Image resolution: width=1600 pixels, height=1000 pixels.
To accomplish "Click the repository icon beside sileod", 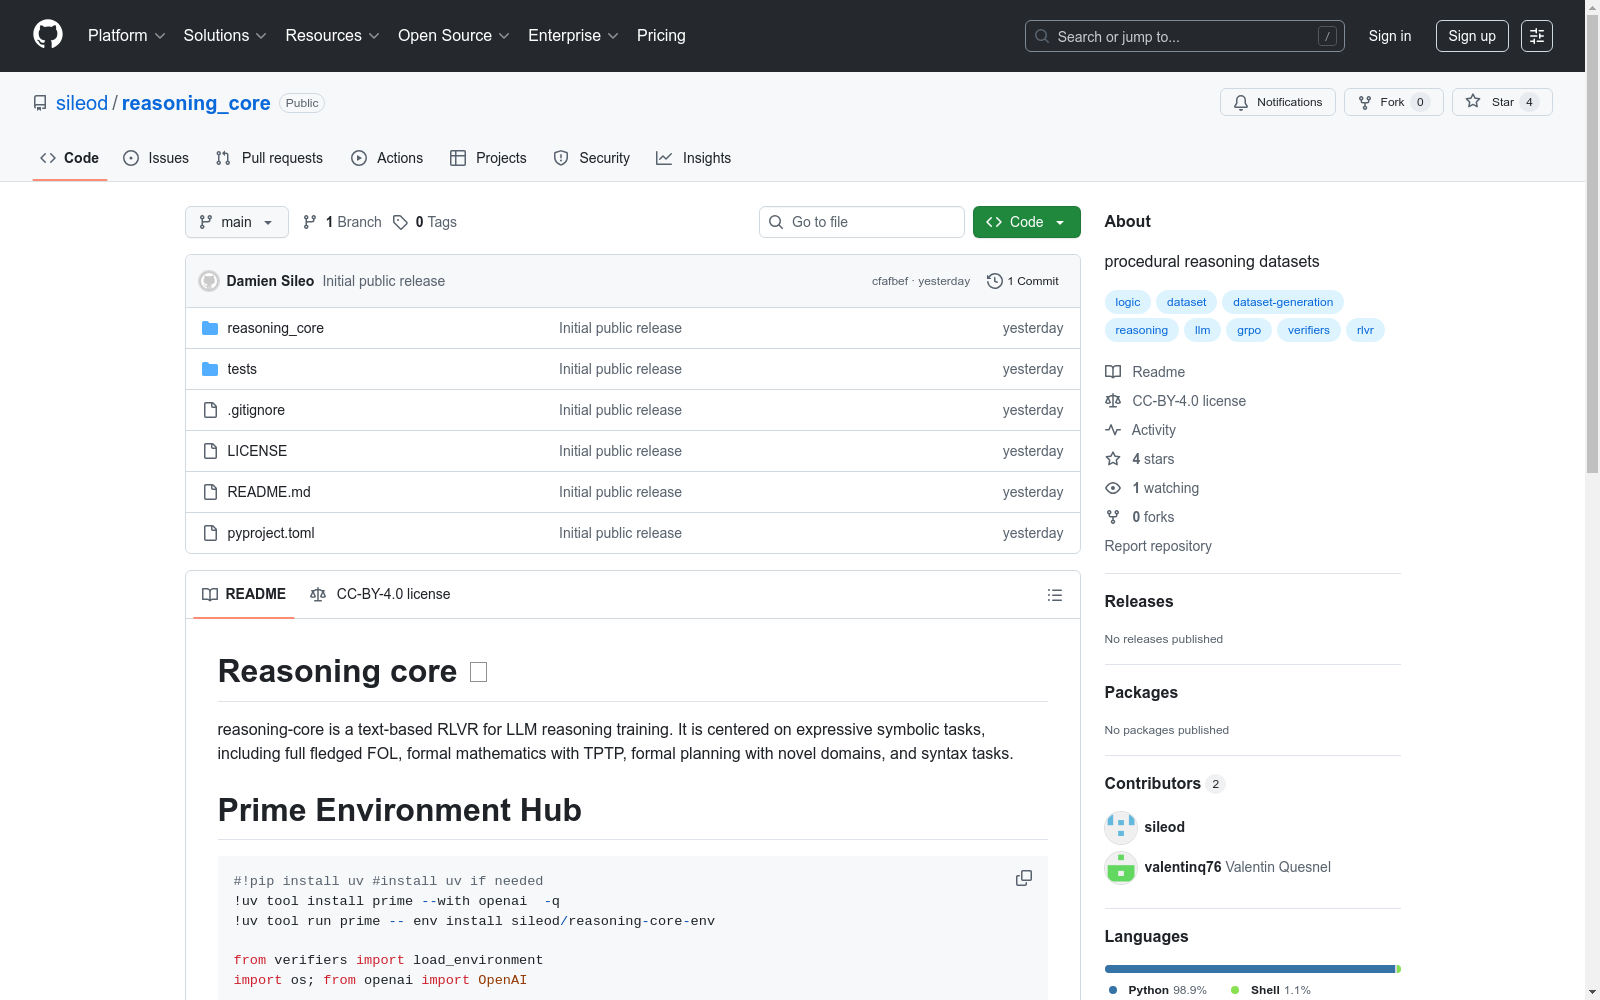I will click(40, 103).
